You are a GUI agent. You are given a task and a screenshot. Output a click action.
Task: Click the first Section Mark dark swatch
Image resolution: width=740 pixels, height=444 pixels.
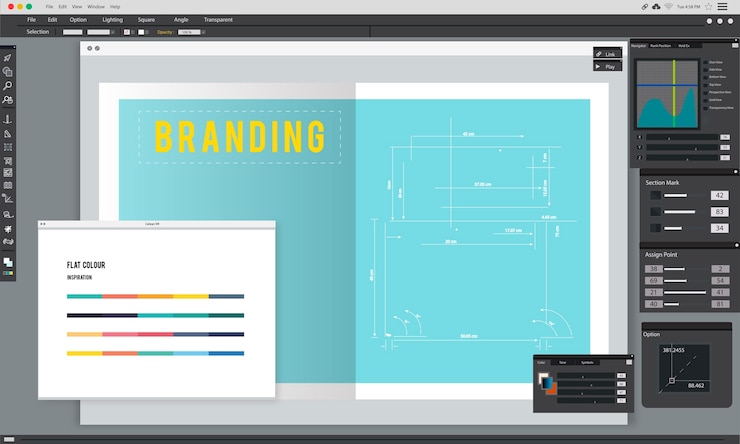656,195
